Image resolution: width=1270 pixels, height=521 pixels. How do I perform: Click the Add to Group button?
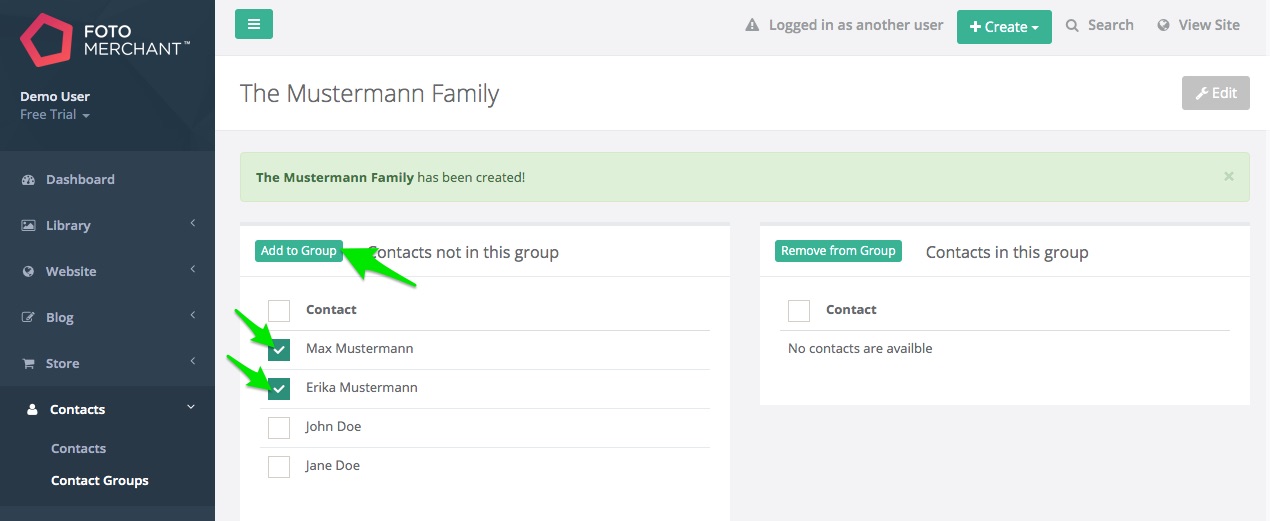pyautogui.click(x=299, y=251)
